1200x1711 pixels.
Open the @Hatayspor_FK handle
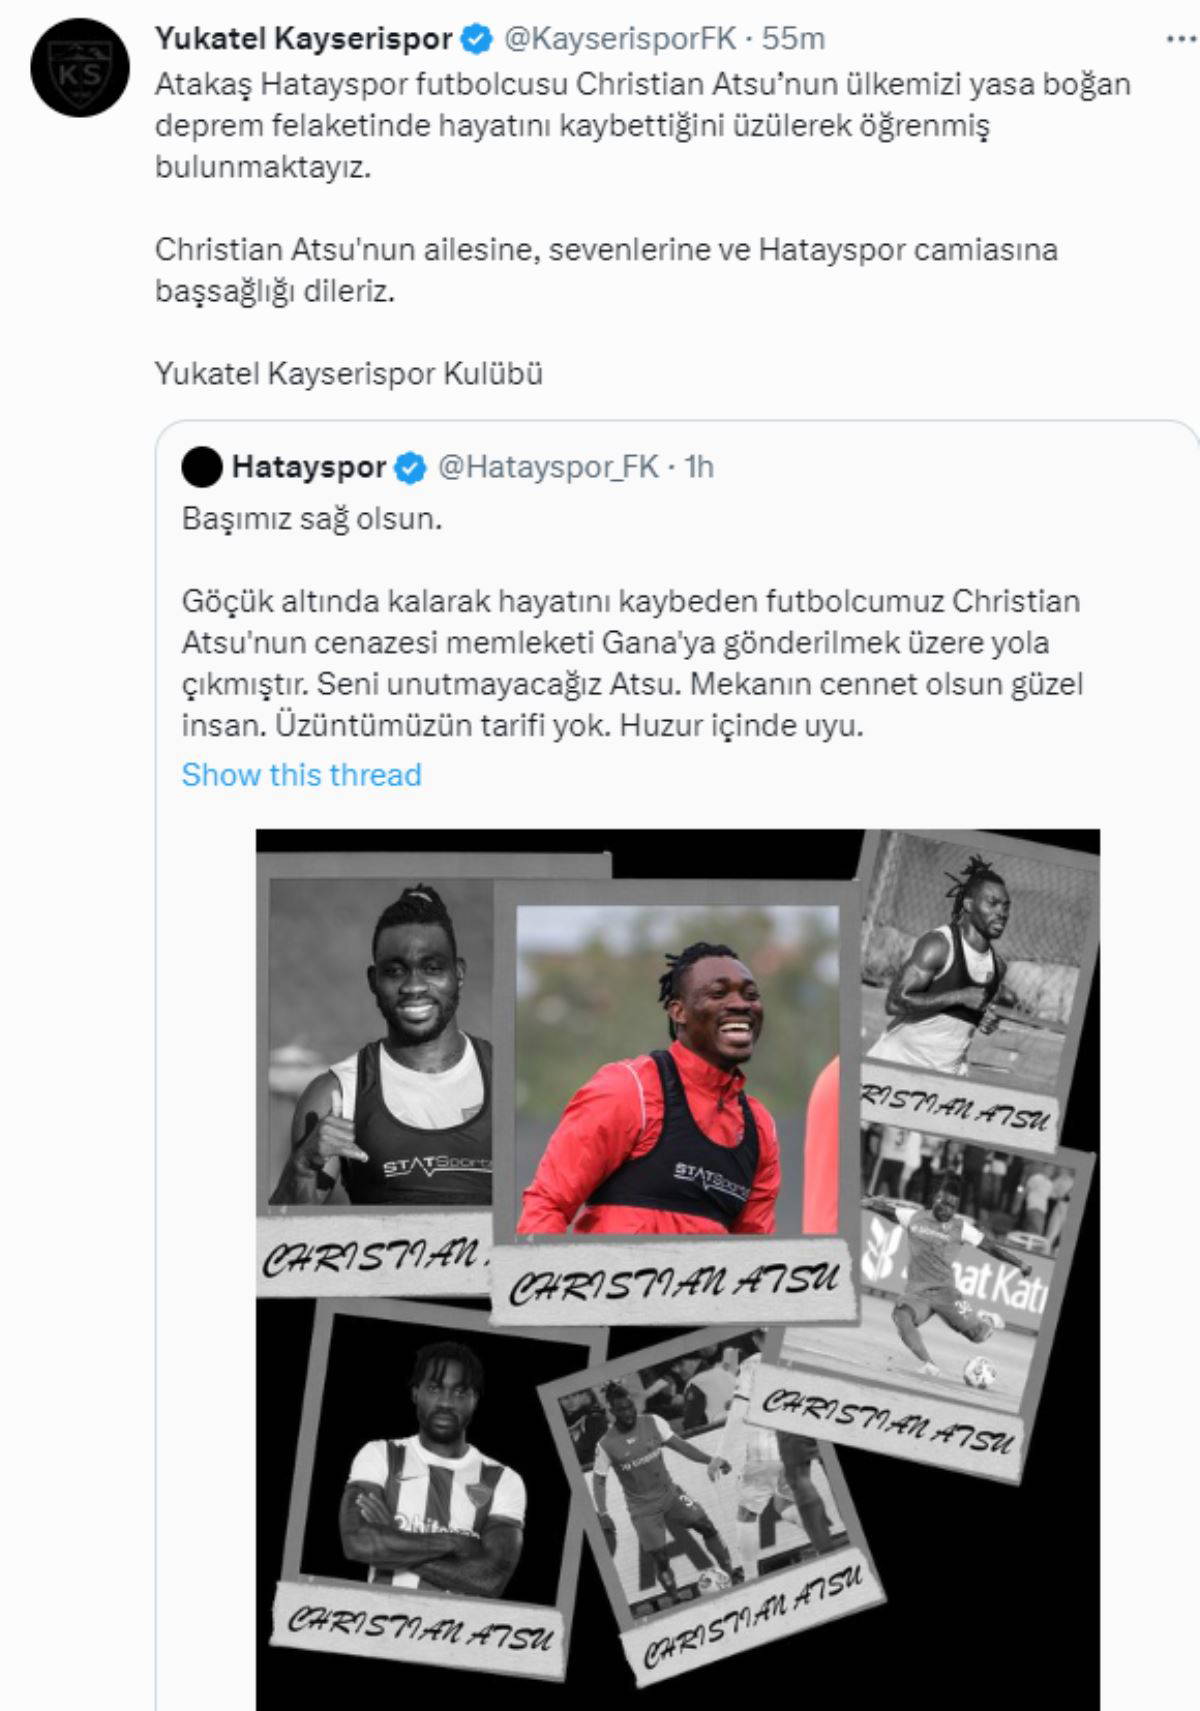549,467
